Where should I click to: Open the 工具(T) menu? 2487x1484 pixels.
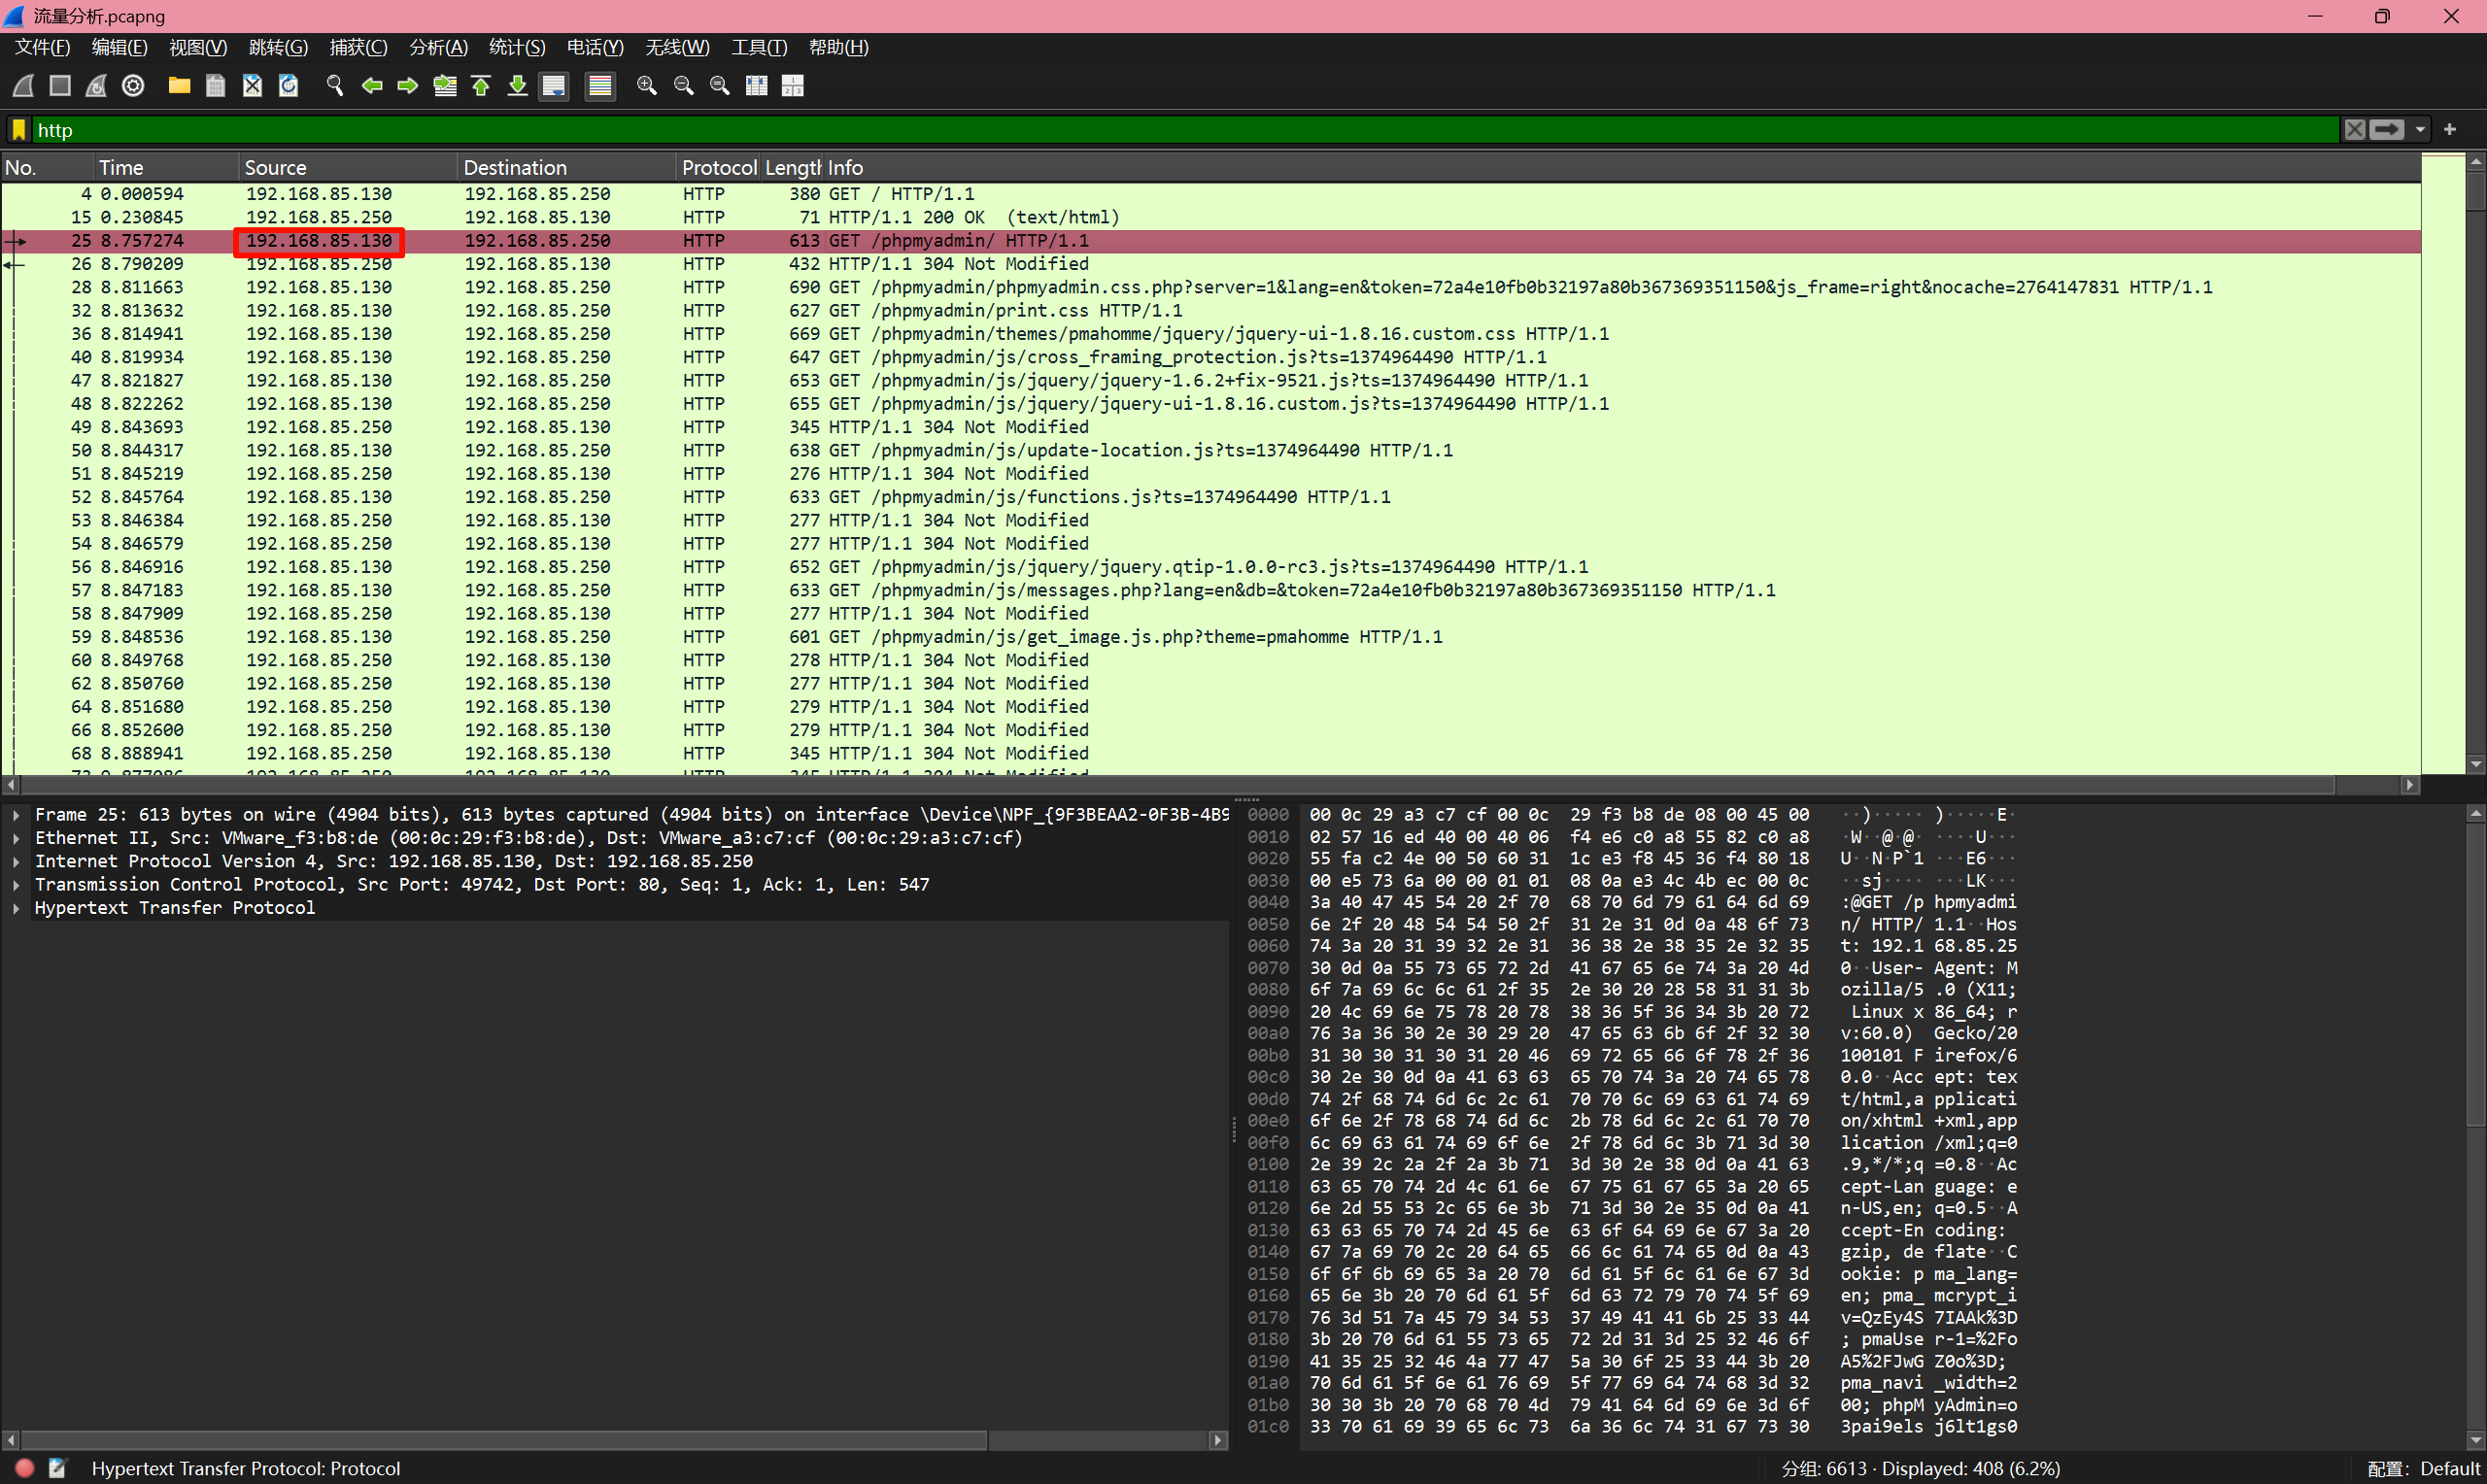coord(759,47)
